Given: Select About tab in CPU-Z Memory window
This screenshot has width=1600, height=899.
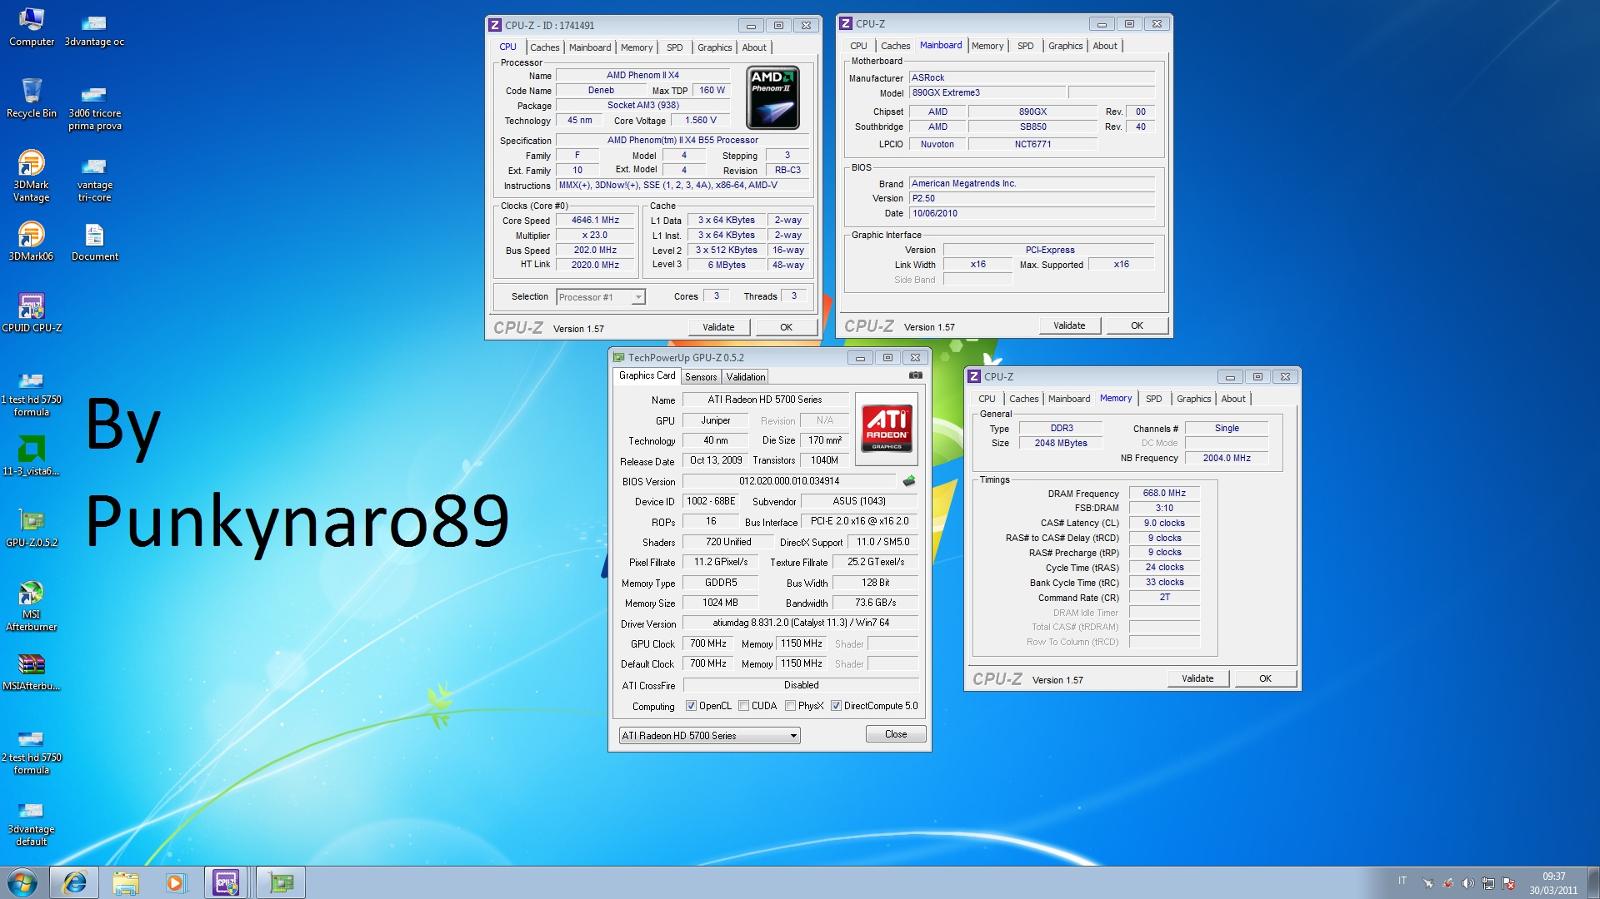Looking at the screenshot, I should (1233, 398).
